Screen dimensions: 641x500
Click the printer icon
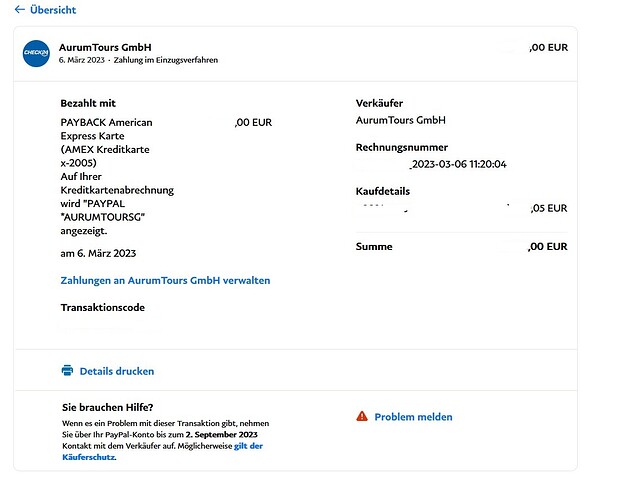pos(67,371)
